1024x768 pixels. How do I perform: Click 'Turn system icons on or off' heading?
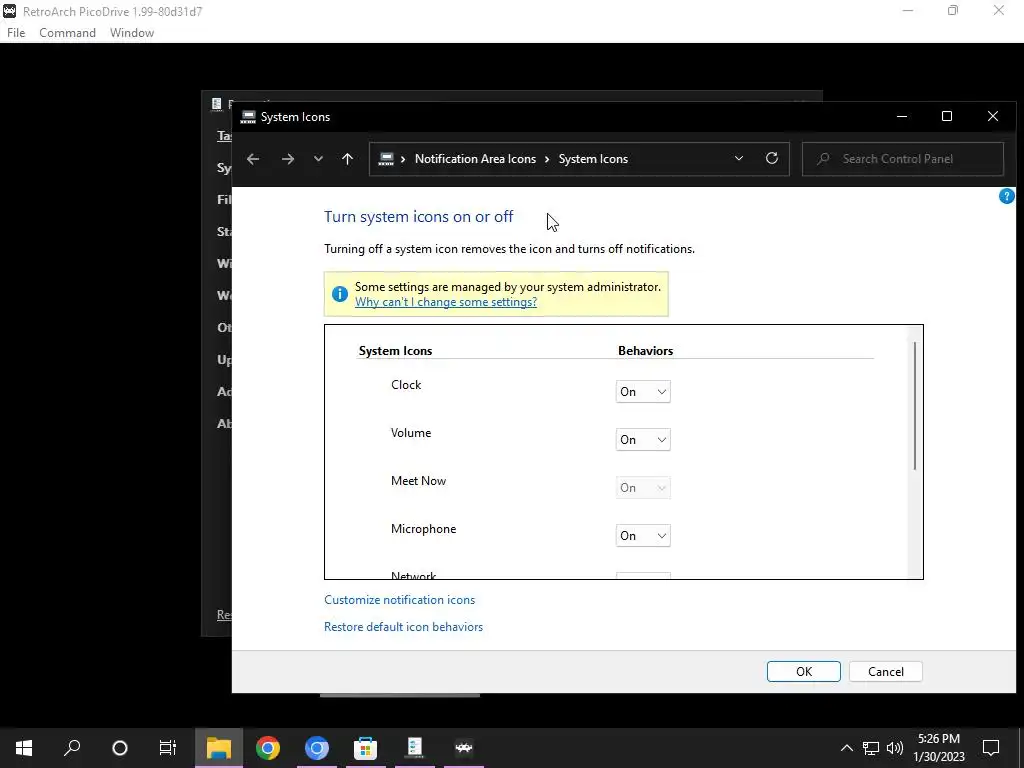[x=419, y=216]
